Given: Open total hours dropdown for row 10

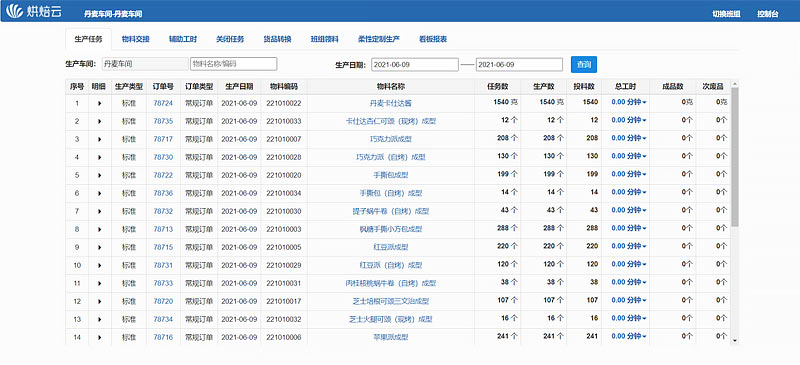Looking at the screenshot, I should 629,264.
